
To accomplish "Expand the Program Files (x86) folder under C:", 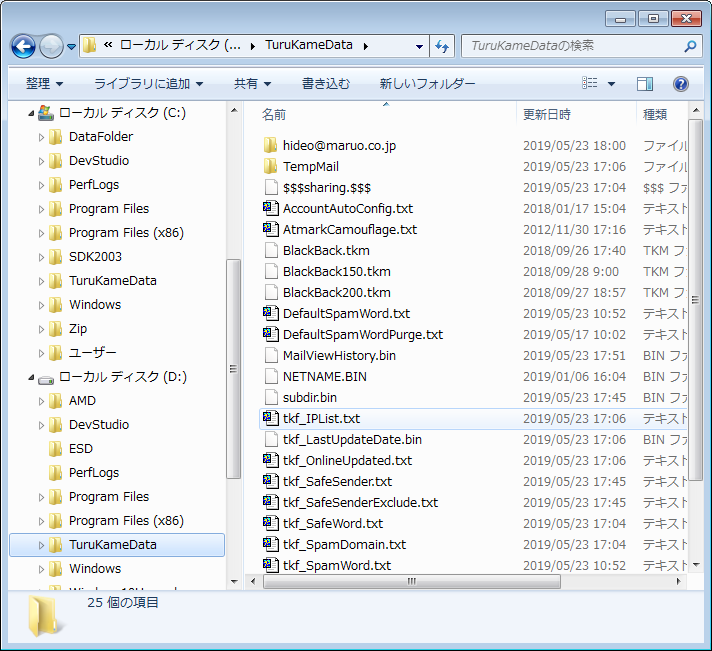I will (41, 233).
